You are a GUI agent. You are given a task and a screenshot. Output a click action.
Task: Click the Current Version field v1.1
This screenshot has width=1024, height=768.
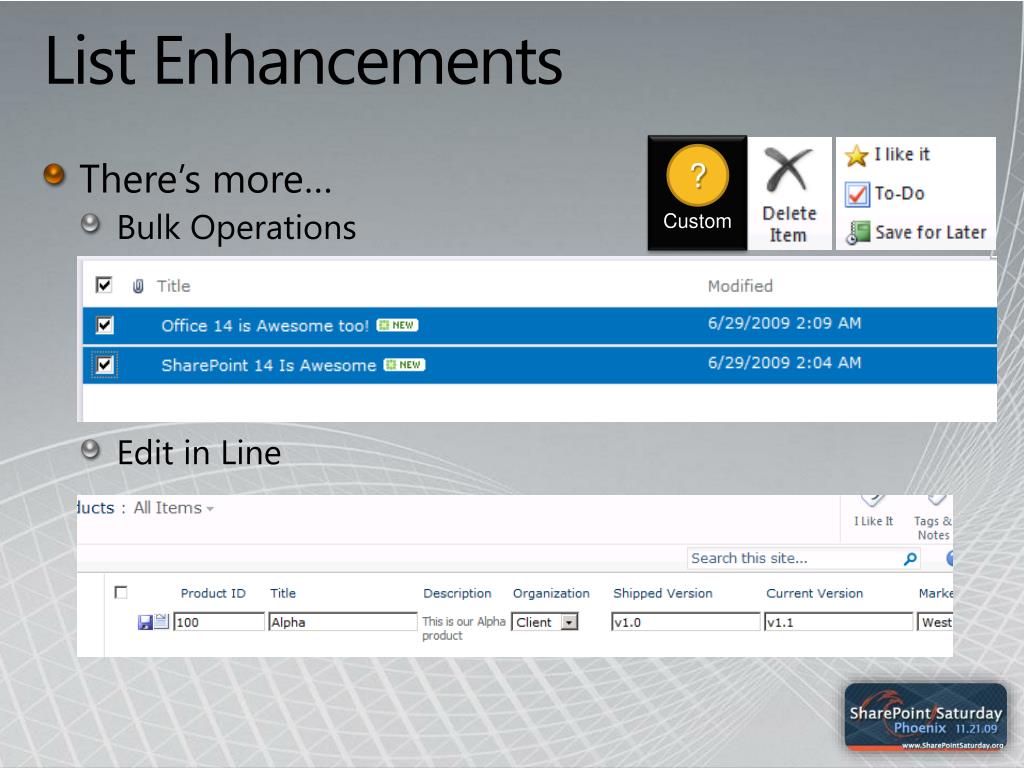839,622
